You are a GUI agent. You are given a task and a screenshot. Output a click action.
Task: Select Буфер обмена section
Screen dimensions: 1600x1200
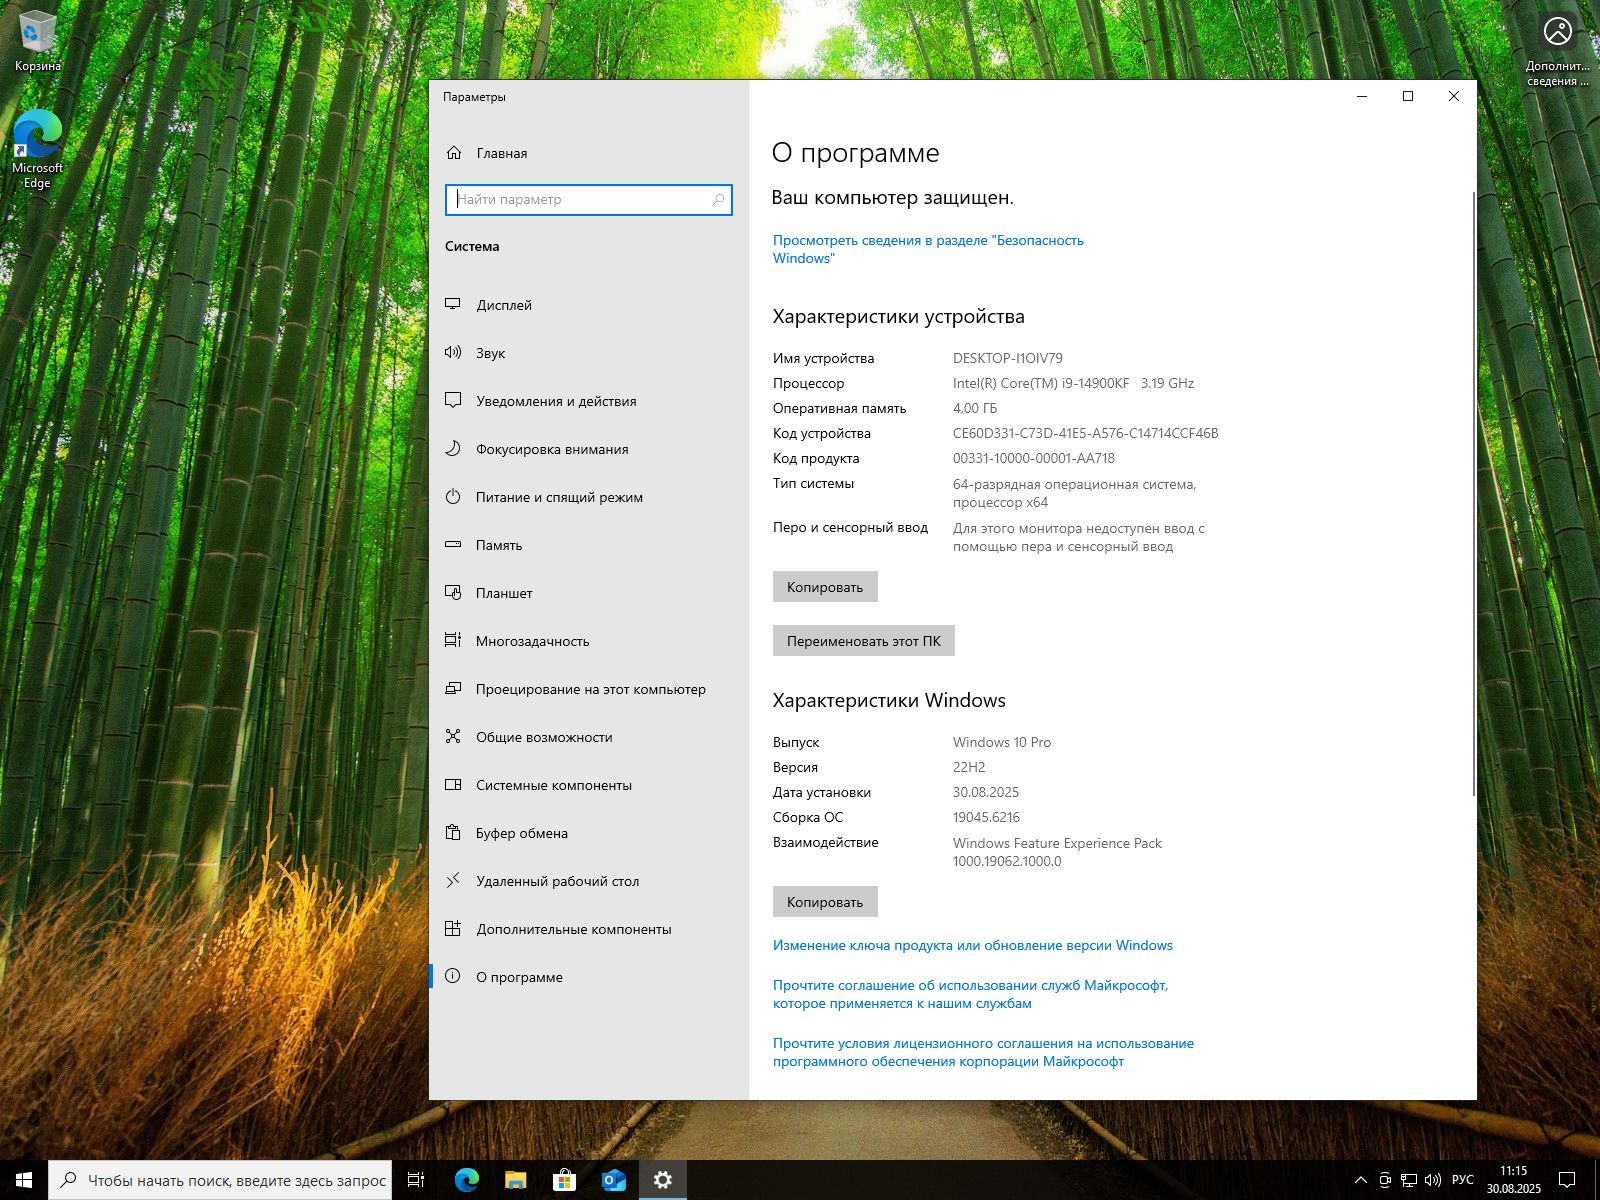pos(589,833)
